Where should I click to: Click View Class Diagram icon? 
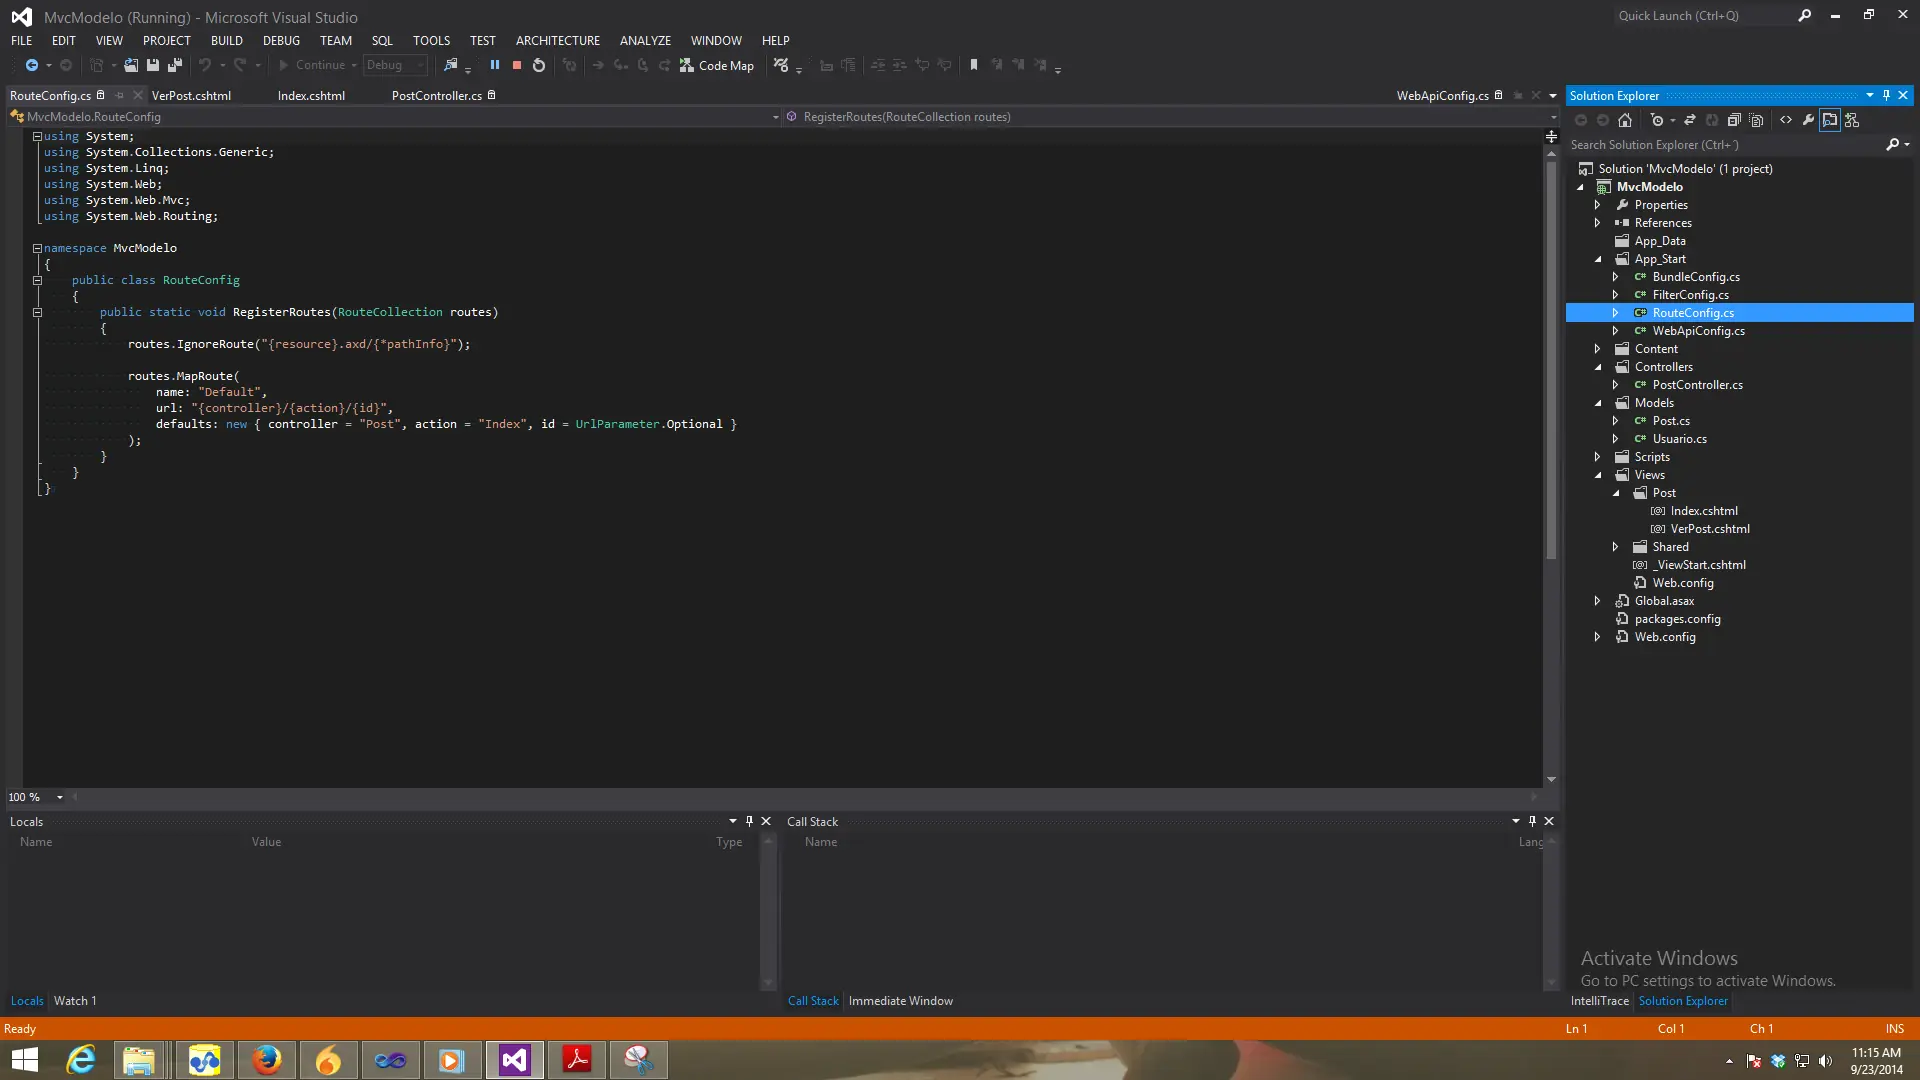(x=1853, y=120)
